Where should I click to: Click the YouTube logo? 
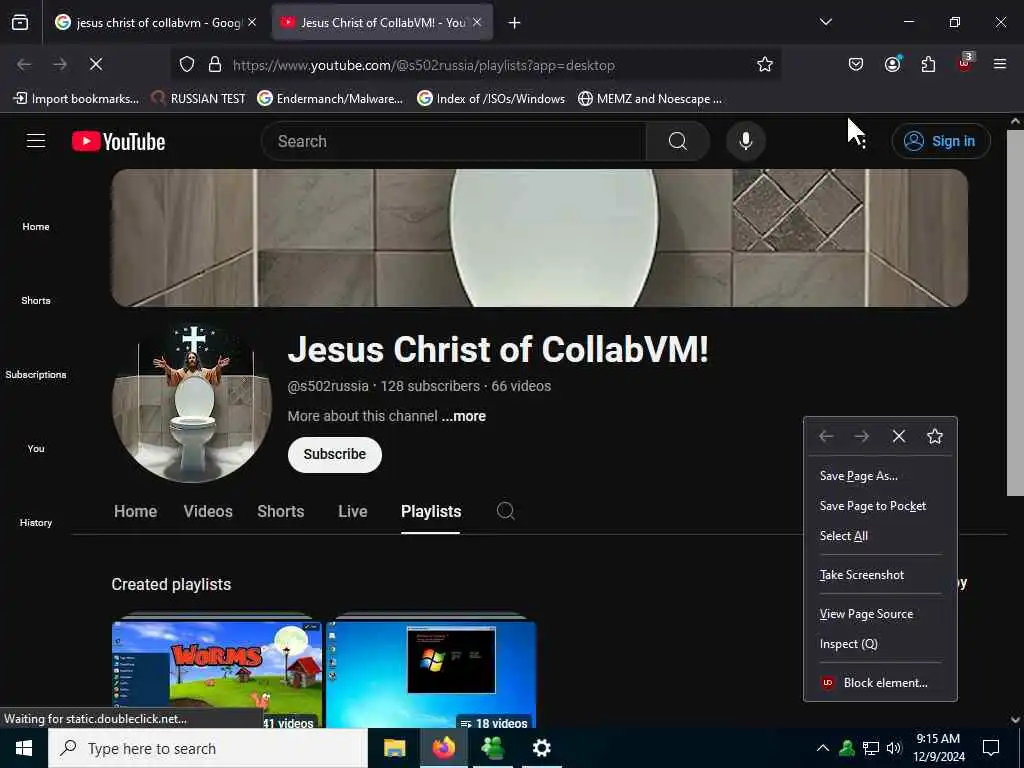click(x=118, y=141)
